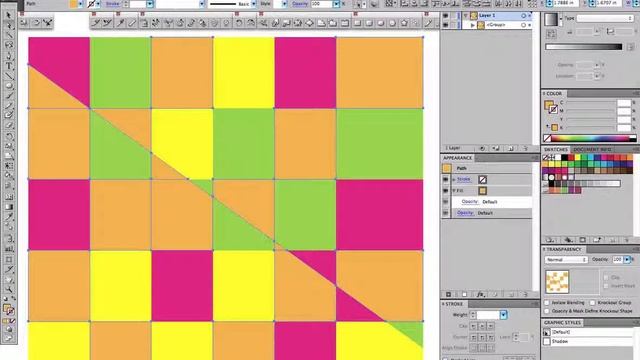This screenshot has width=640, height=360.
Task: Toggle Fill visibility in Appearance panel
Action: (445, 191)
